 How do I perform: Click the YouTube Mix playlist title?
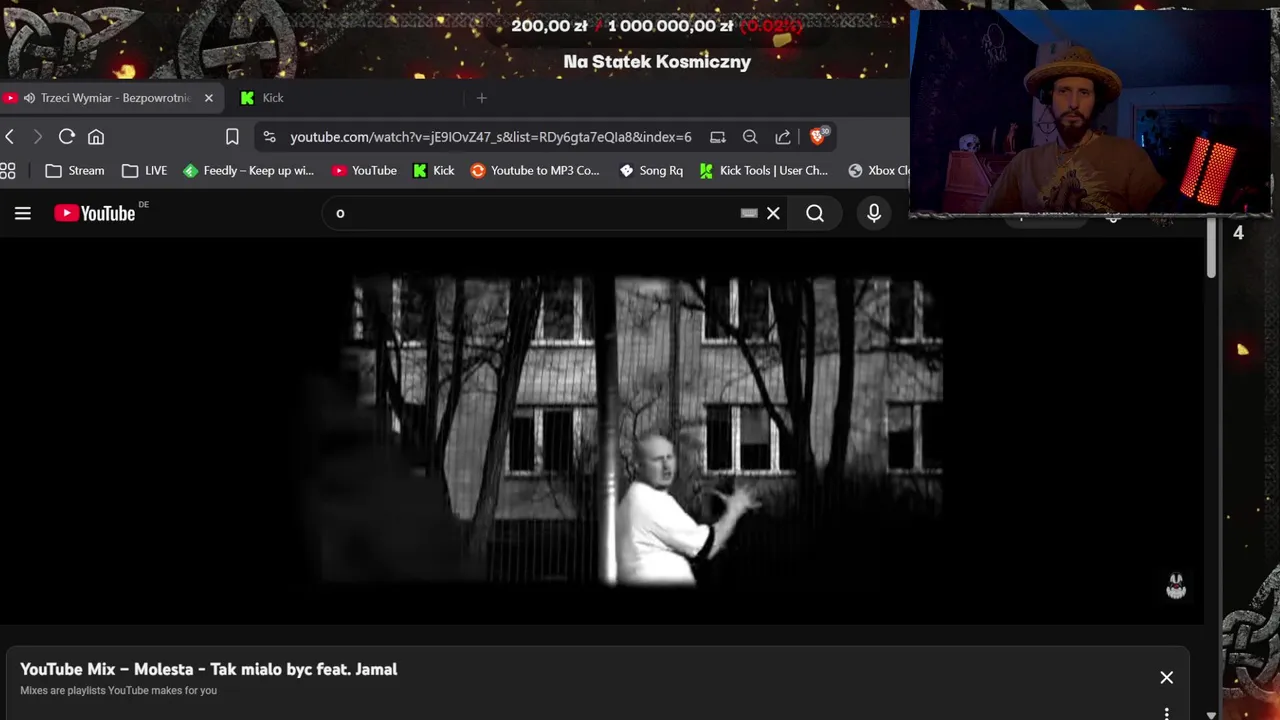point(209,669)
